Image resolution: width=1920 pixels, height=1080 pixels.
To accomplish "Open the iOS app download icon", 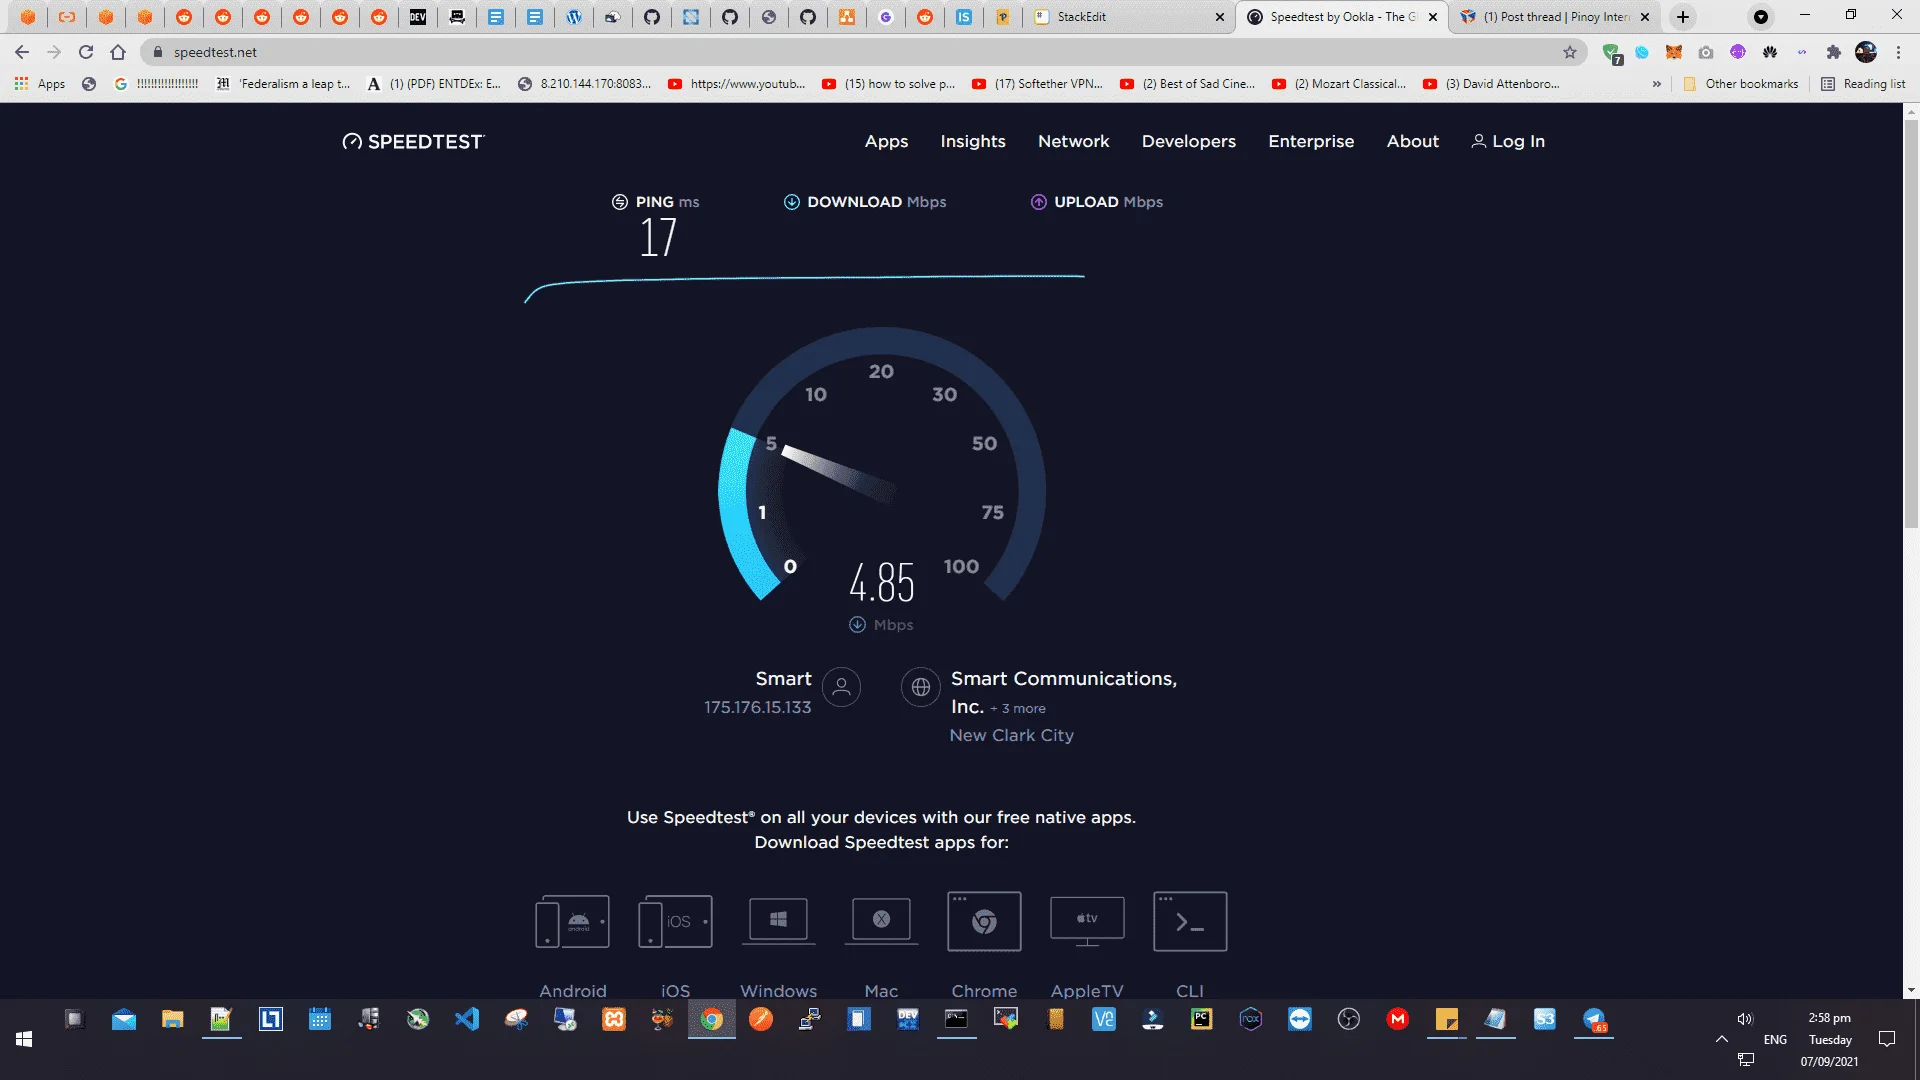I will click(675, 921).
